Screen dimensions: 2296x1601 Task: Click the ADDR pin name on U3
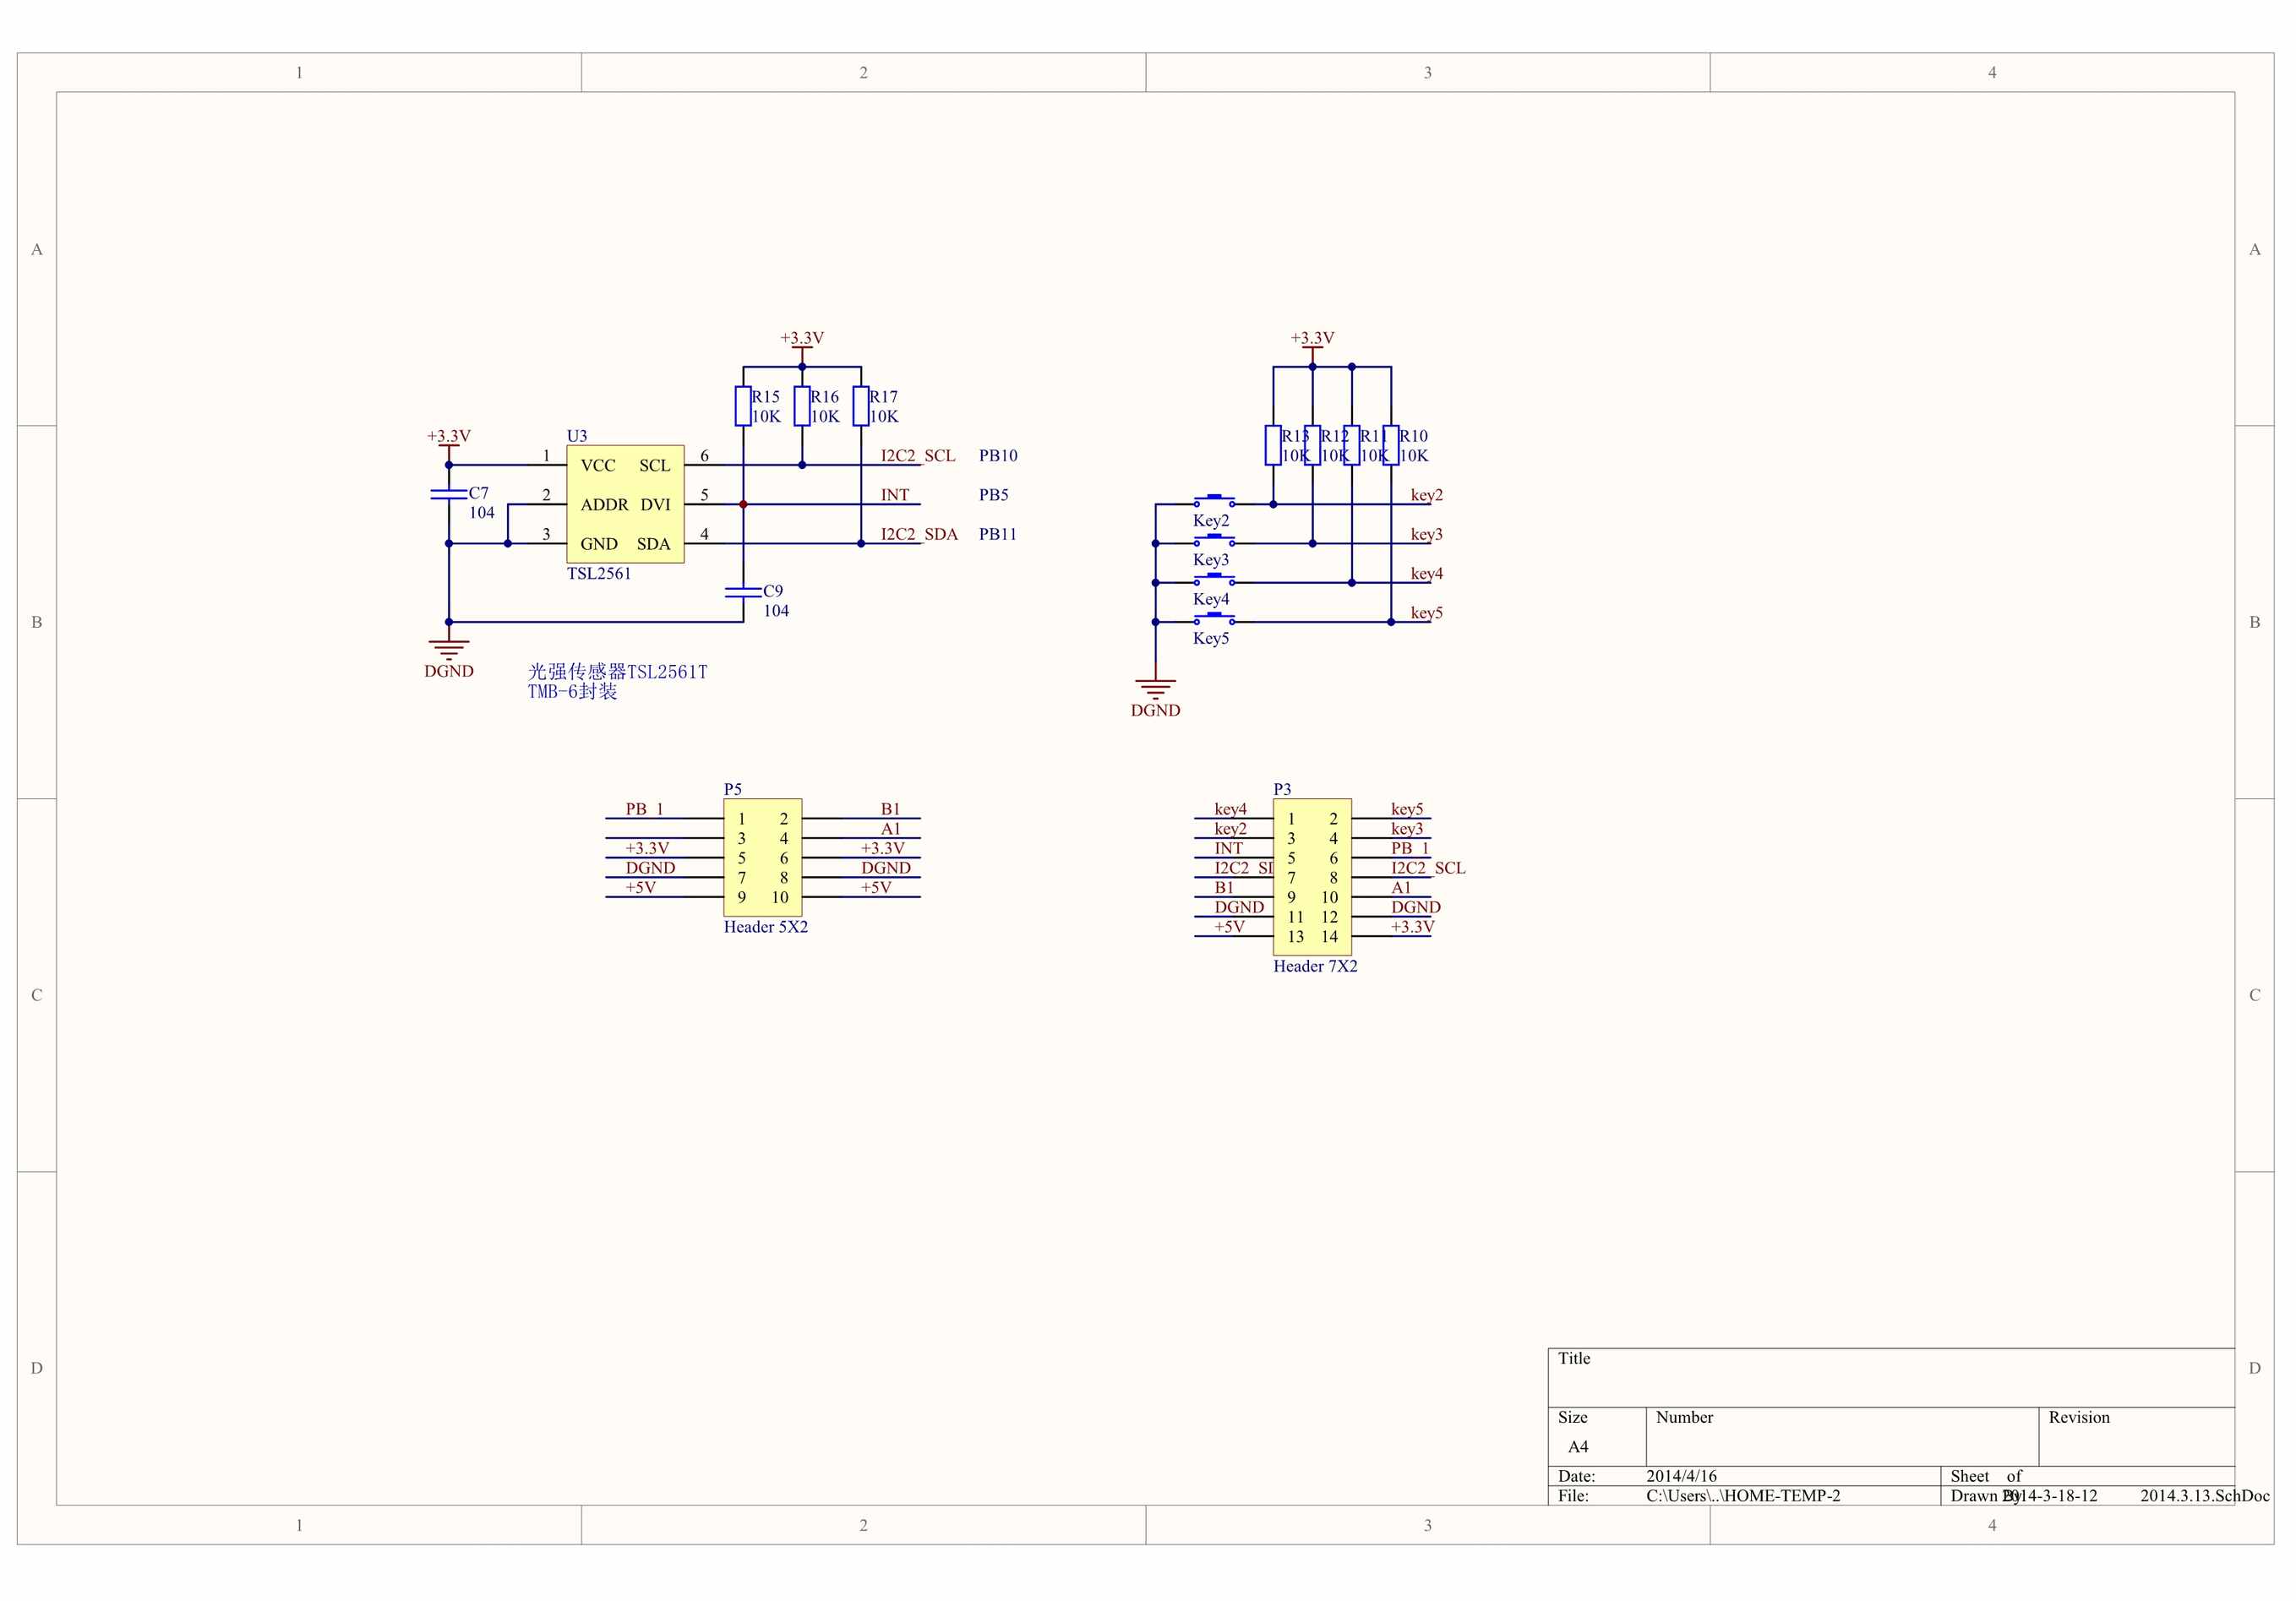(x=605, y=505)
